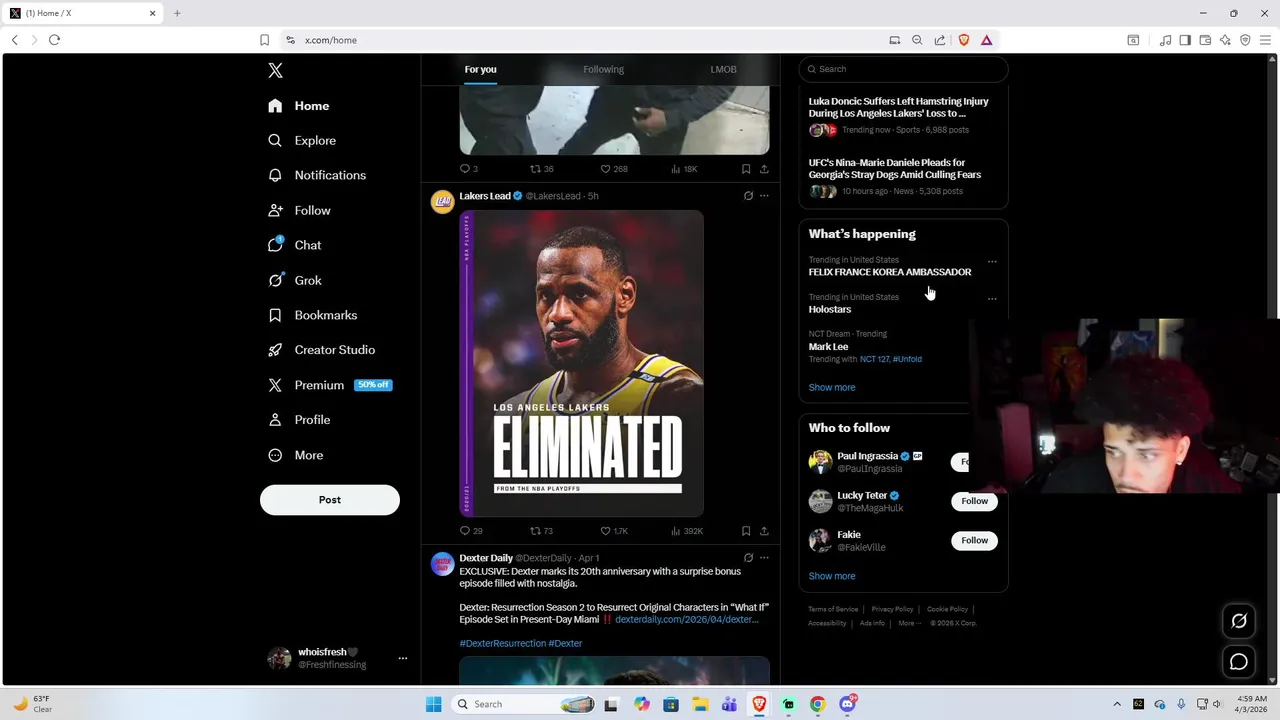The width and height of the screenshot is (1280, 720).
Task: Select the For you tab
Action: [x=480, y=69]
